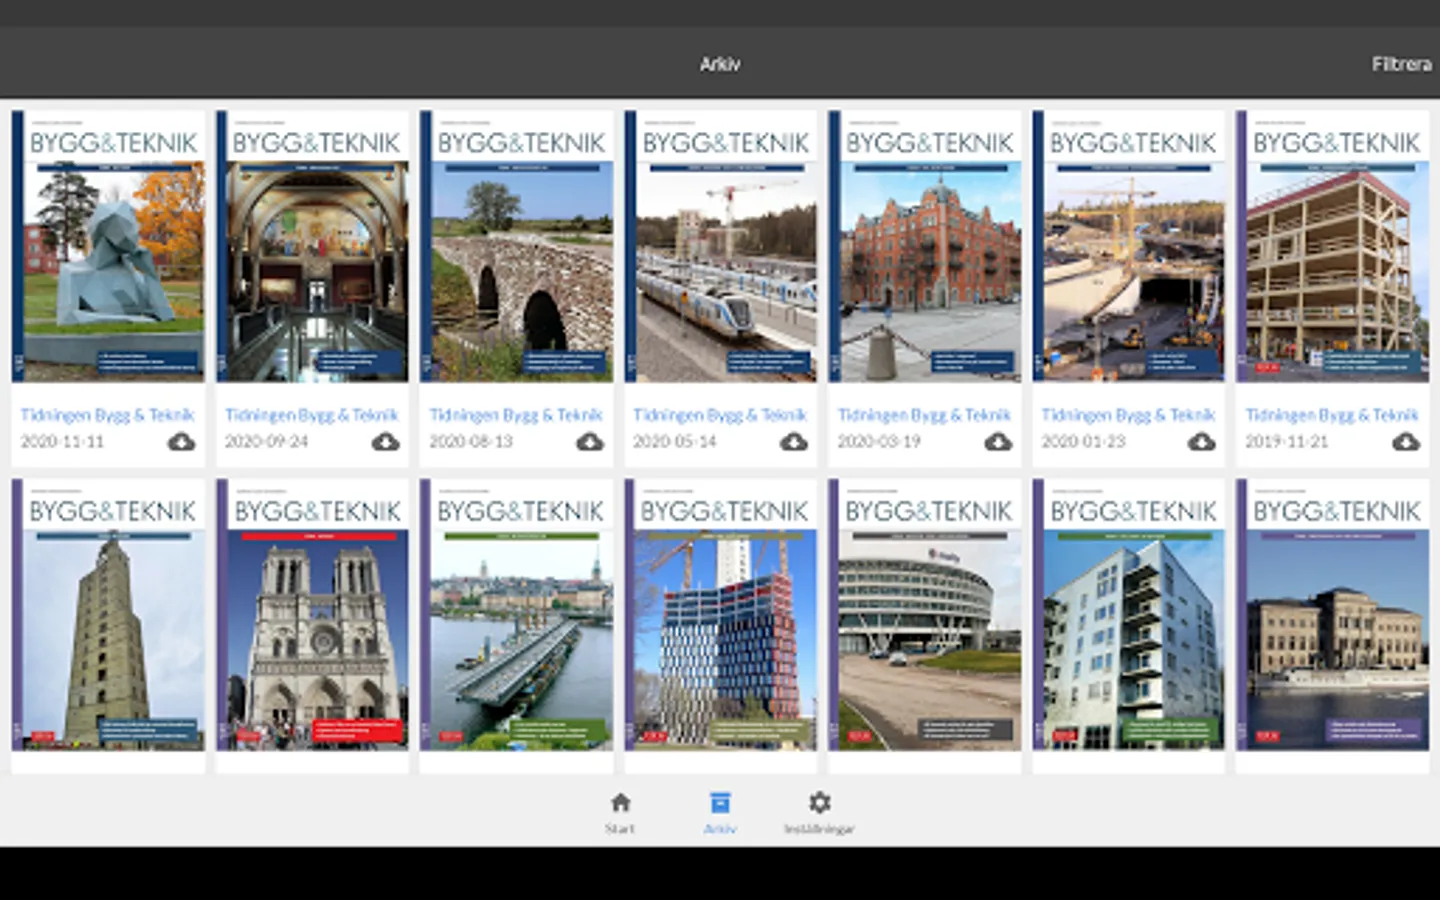Open the Filtrera filter option
This screenshot has height=900, width=1440.
click(x=1401, y=64)
